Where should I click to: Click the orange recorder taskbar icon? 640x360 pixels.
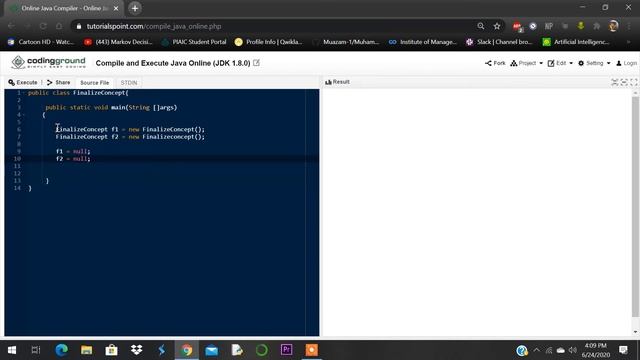[x=311, y=350]
